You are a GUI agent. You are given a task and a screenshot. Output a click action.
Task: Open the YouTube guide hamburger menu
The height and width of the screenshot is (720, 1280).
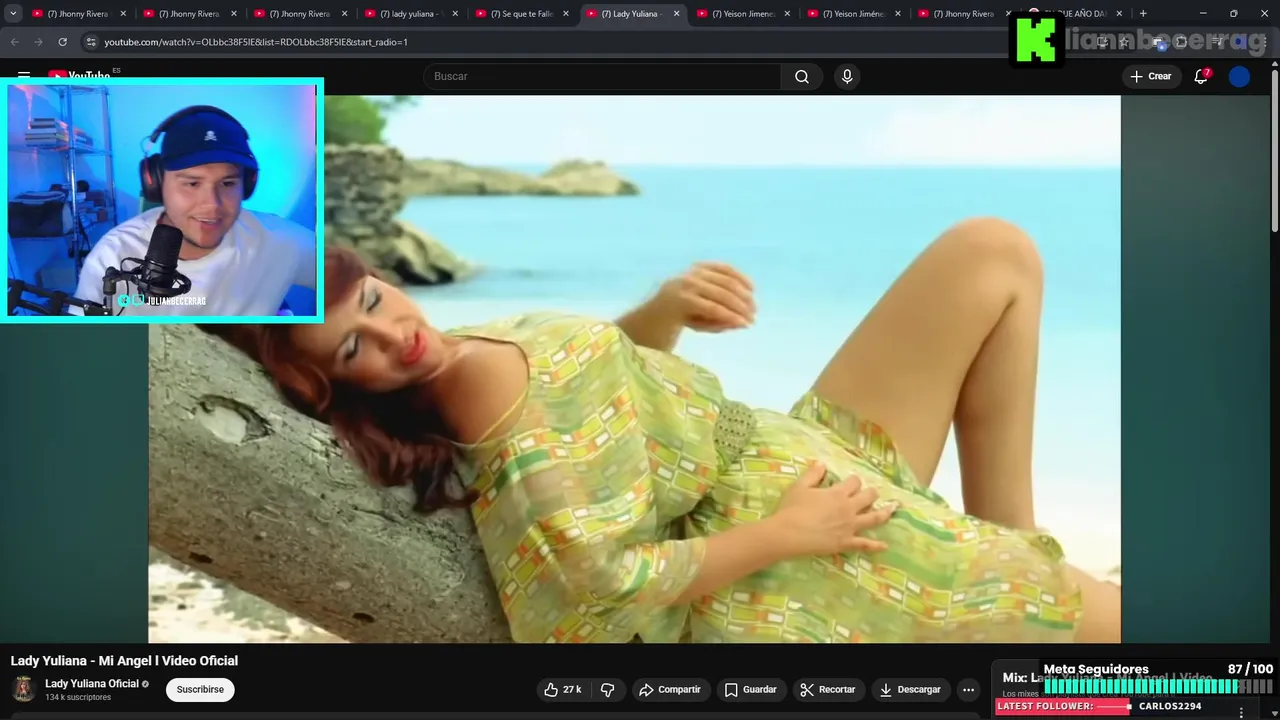coord(24,76)
